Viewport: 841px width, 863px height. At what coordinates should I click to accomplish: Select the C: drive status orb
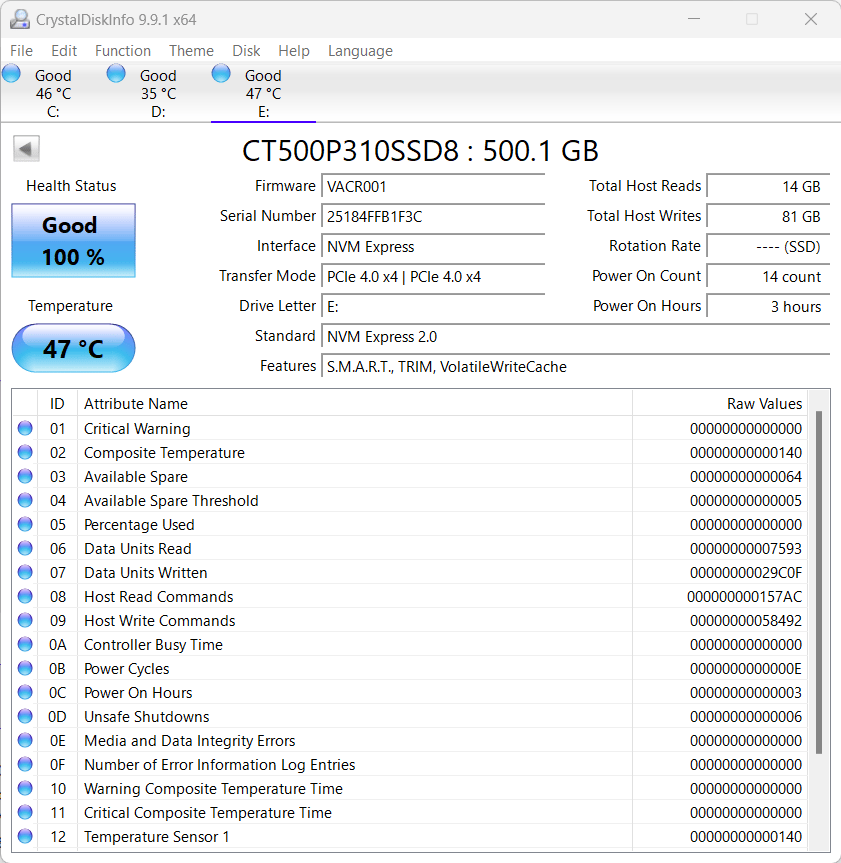point(11,73)
